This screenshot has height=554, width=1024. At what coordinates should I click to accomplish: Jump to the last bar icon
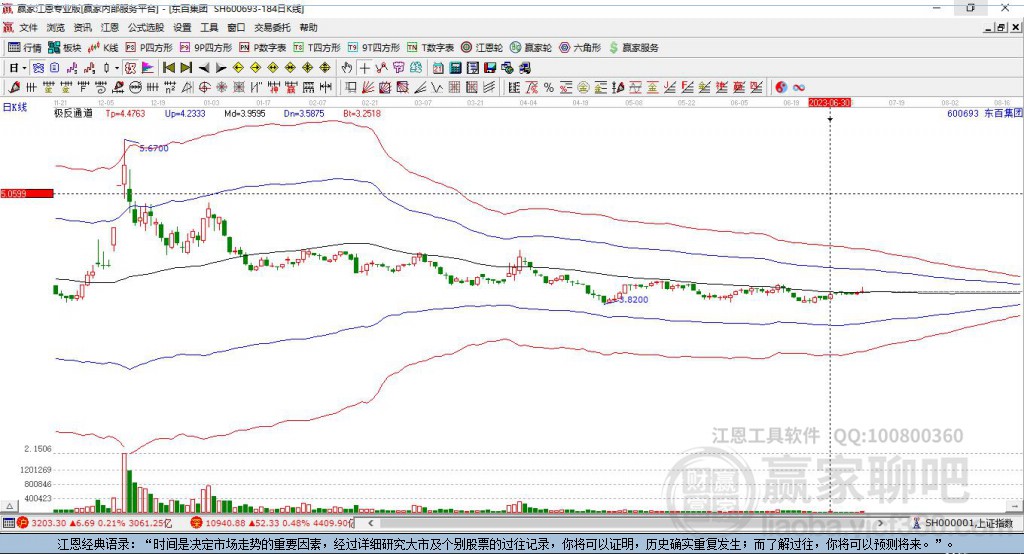point(186,68)
